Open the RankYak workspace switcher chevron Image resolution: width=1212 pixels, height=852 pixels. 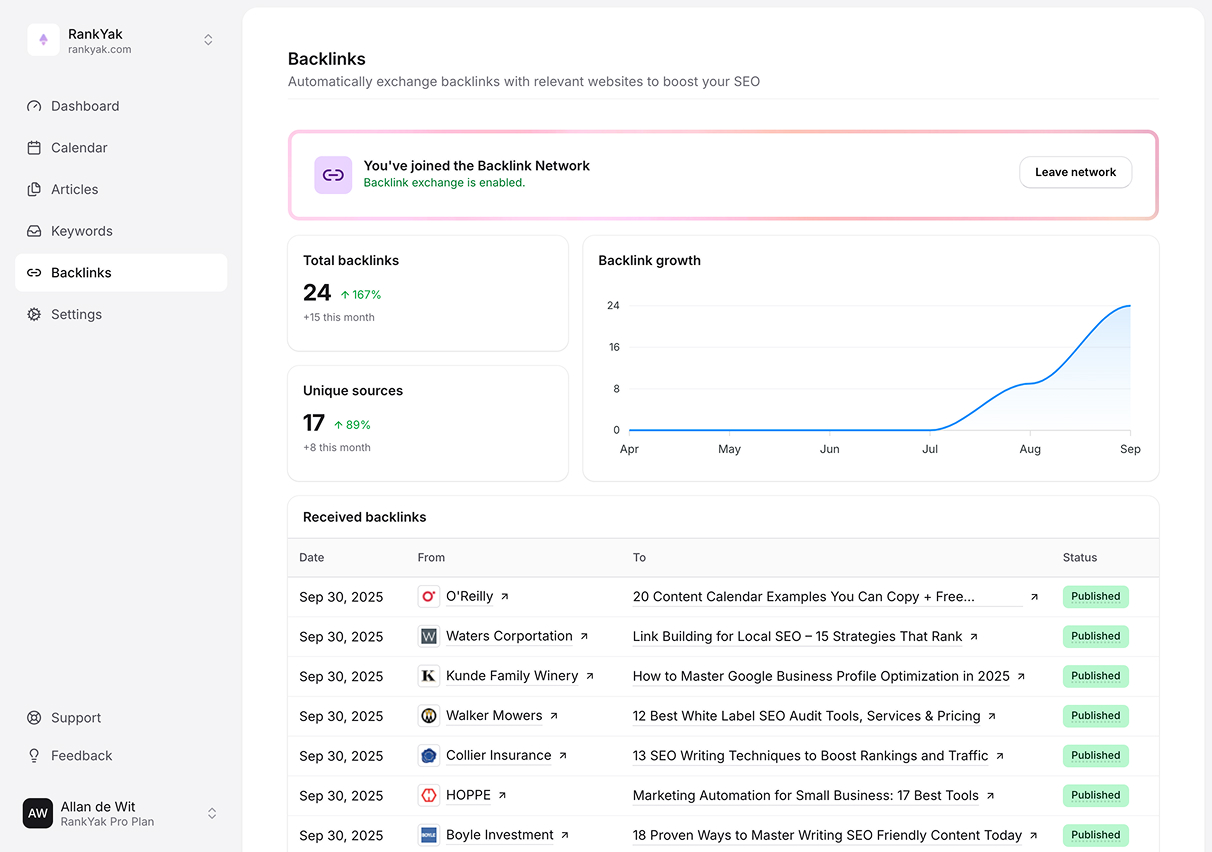(x=208, y=40)
